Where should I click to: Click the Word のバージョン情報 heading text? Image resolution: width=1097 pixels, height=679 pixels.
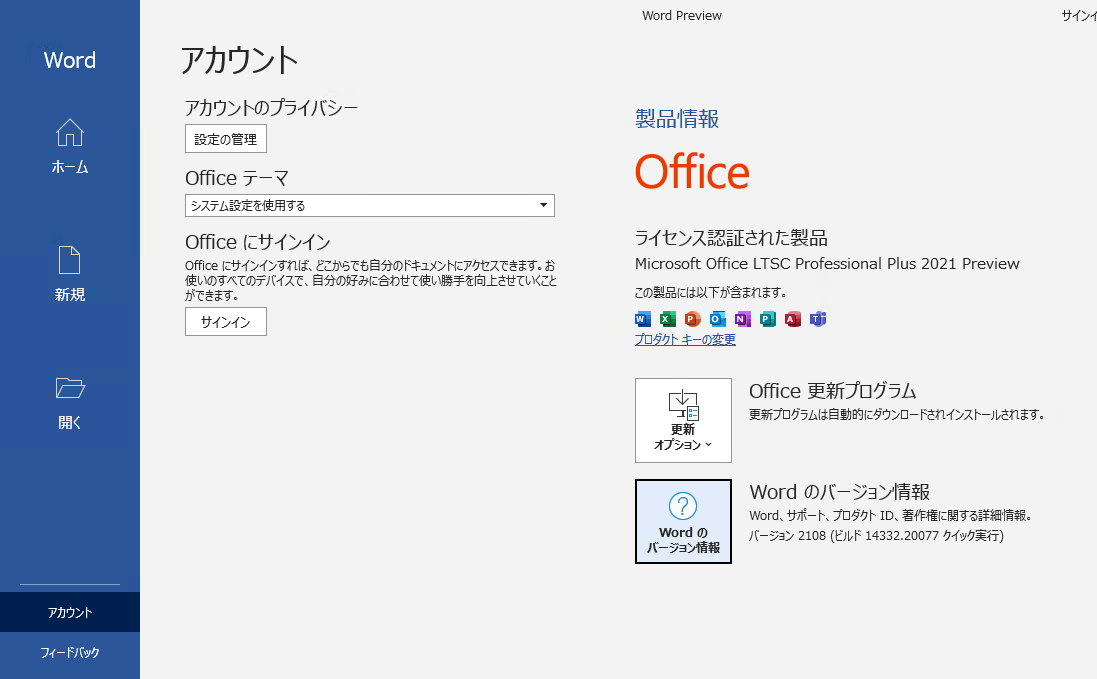(840, 492)
